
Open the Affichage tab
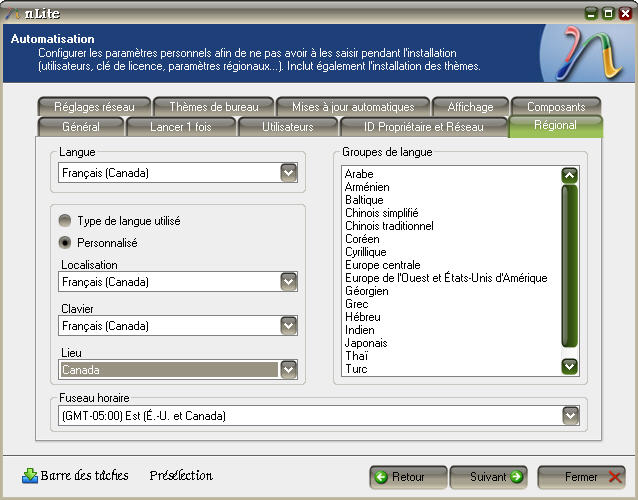[x=470, y=107]
